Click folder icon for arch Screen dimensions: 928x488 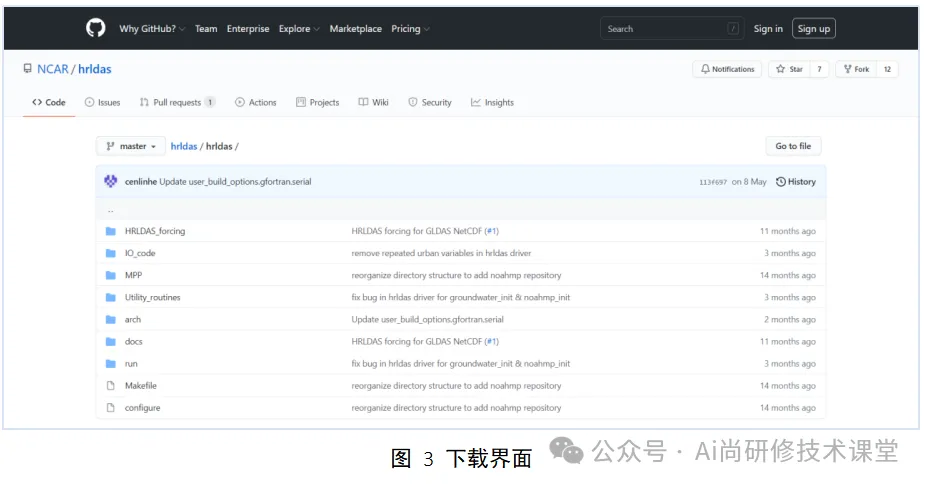111,319
